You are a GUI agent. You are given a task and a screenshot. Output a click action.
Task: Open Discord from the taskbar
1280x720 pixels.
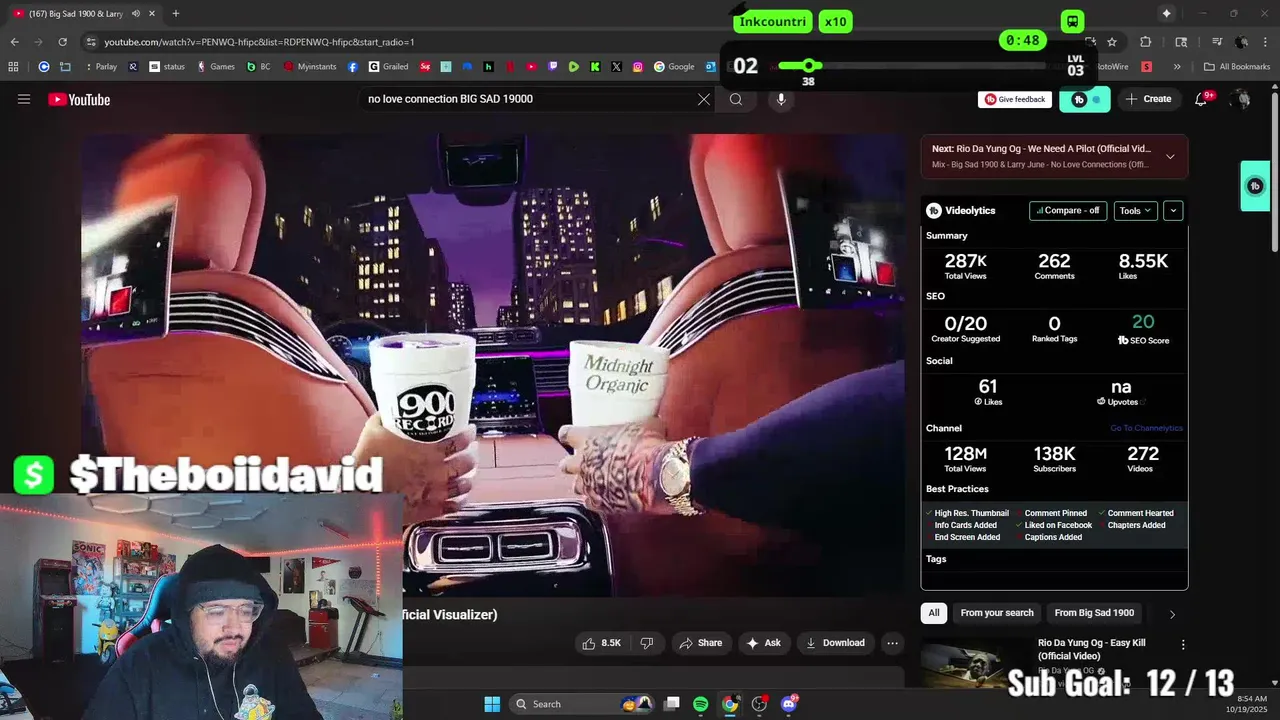[x=789, y=704]
